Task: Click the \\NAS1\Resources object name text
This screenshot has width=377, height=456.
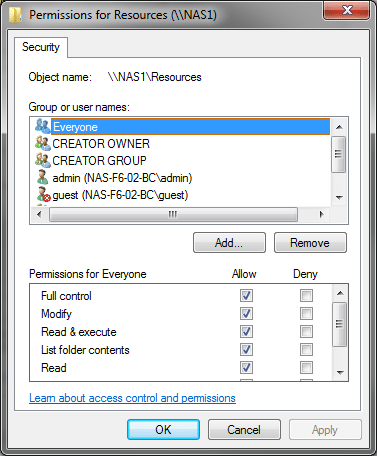Action: coord(155,77)
